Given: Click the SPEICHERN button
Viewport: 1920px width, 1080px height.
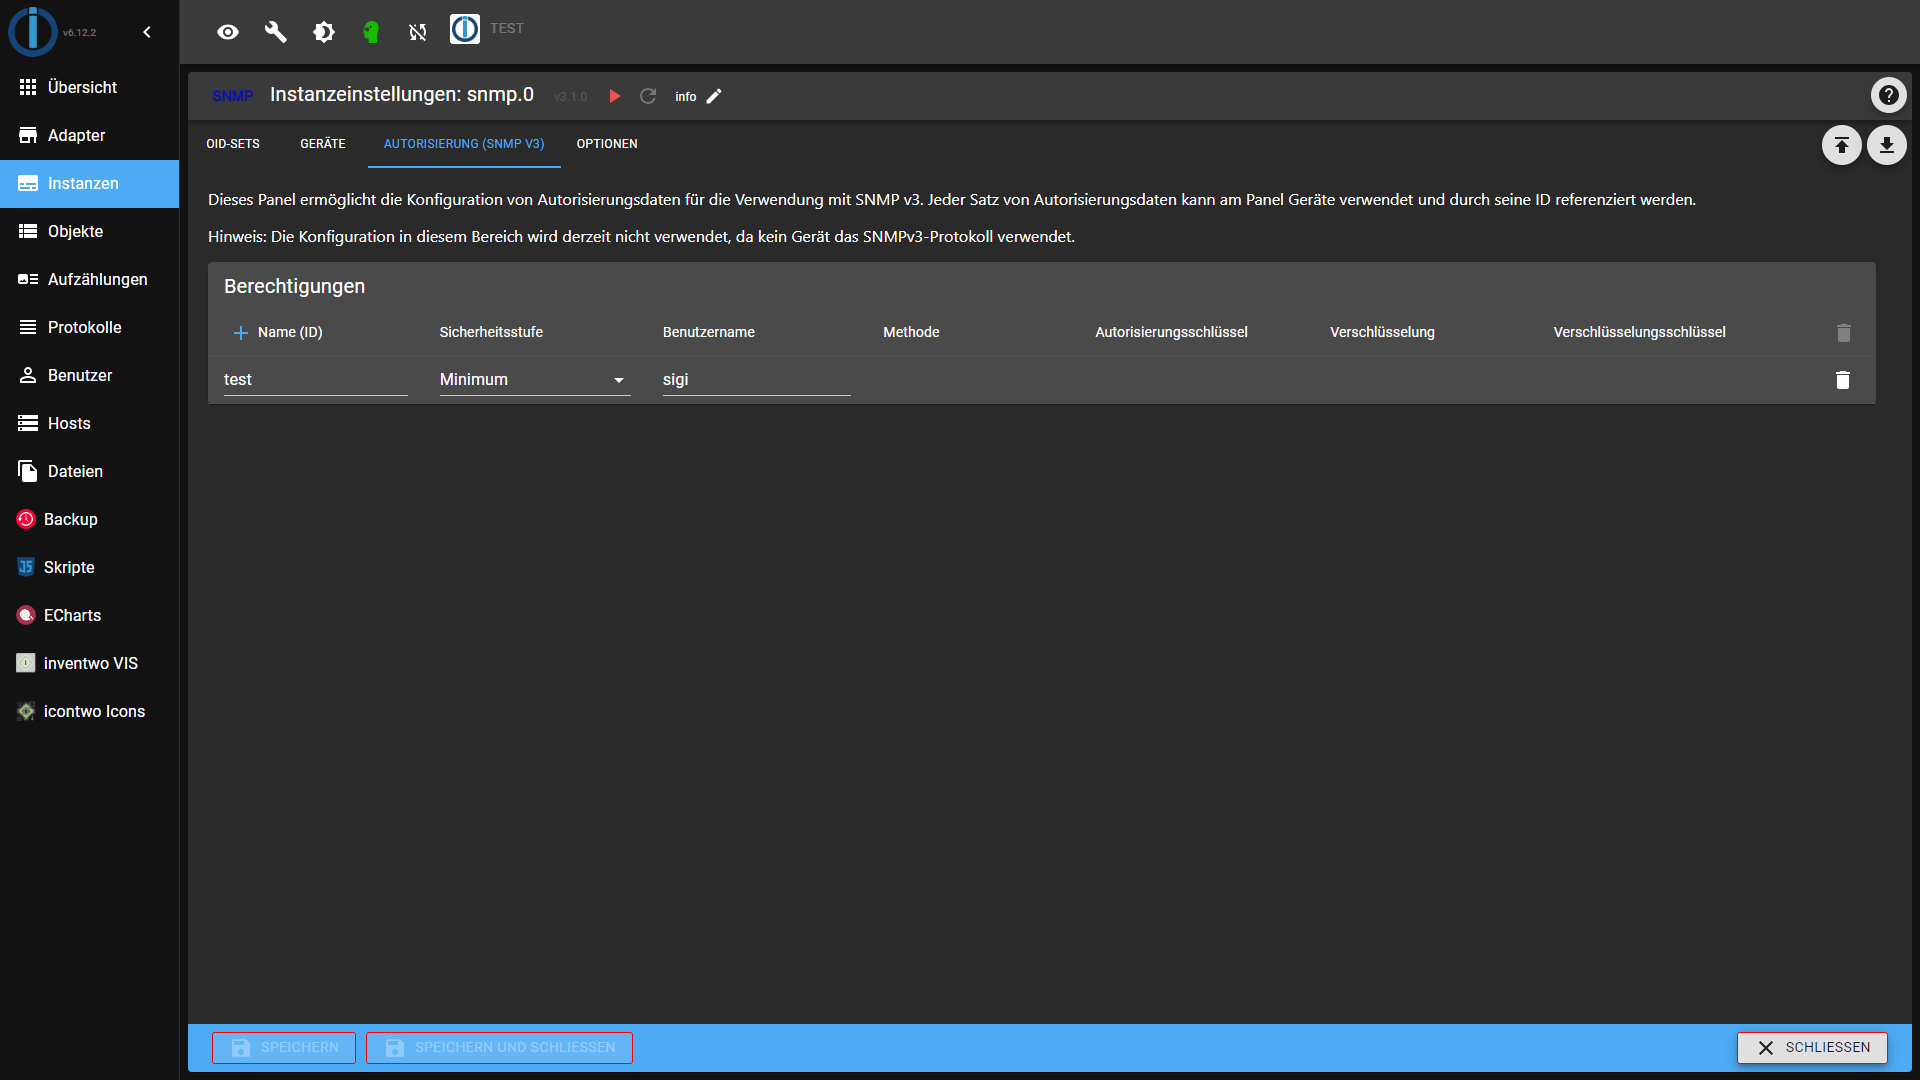Looking at the screenshot, I should coord(284,1047).
